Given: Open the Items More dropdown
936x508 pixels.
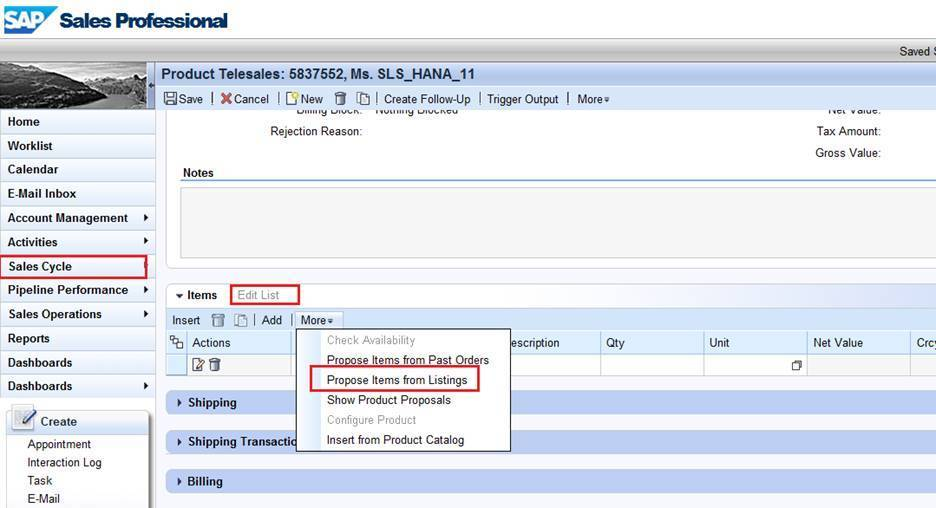Looking at the screenshot, I should click(317, 321).
